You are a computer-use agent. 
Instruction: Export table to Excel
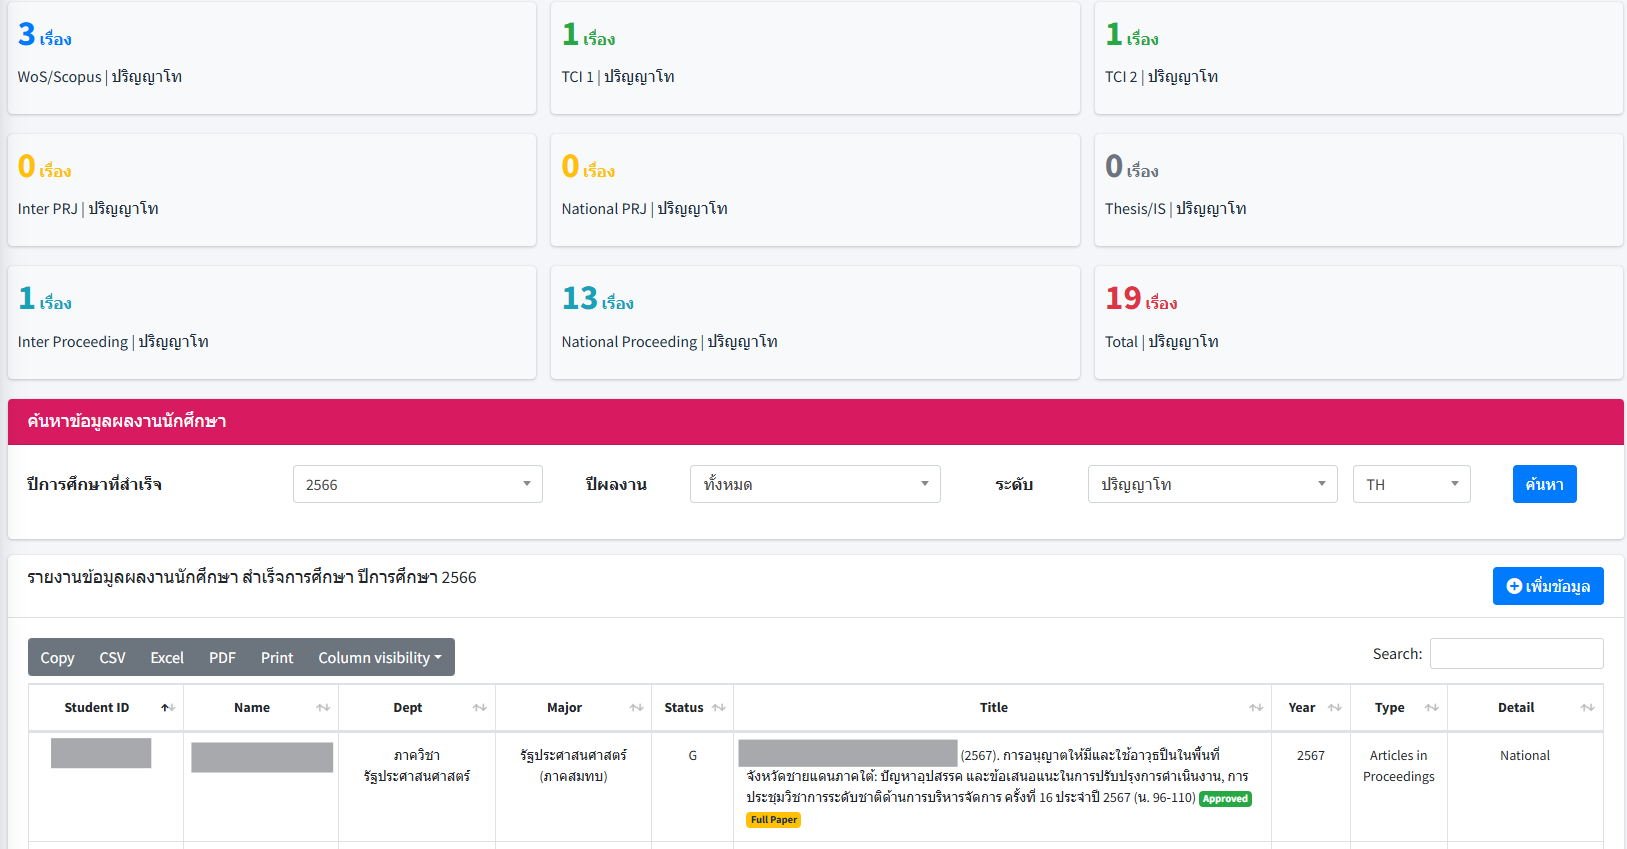(167, 657)
